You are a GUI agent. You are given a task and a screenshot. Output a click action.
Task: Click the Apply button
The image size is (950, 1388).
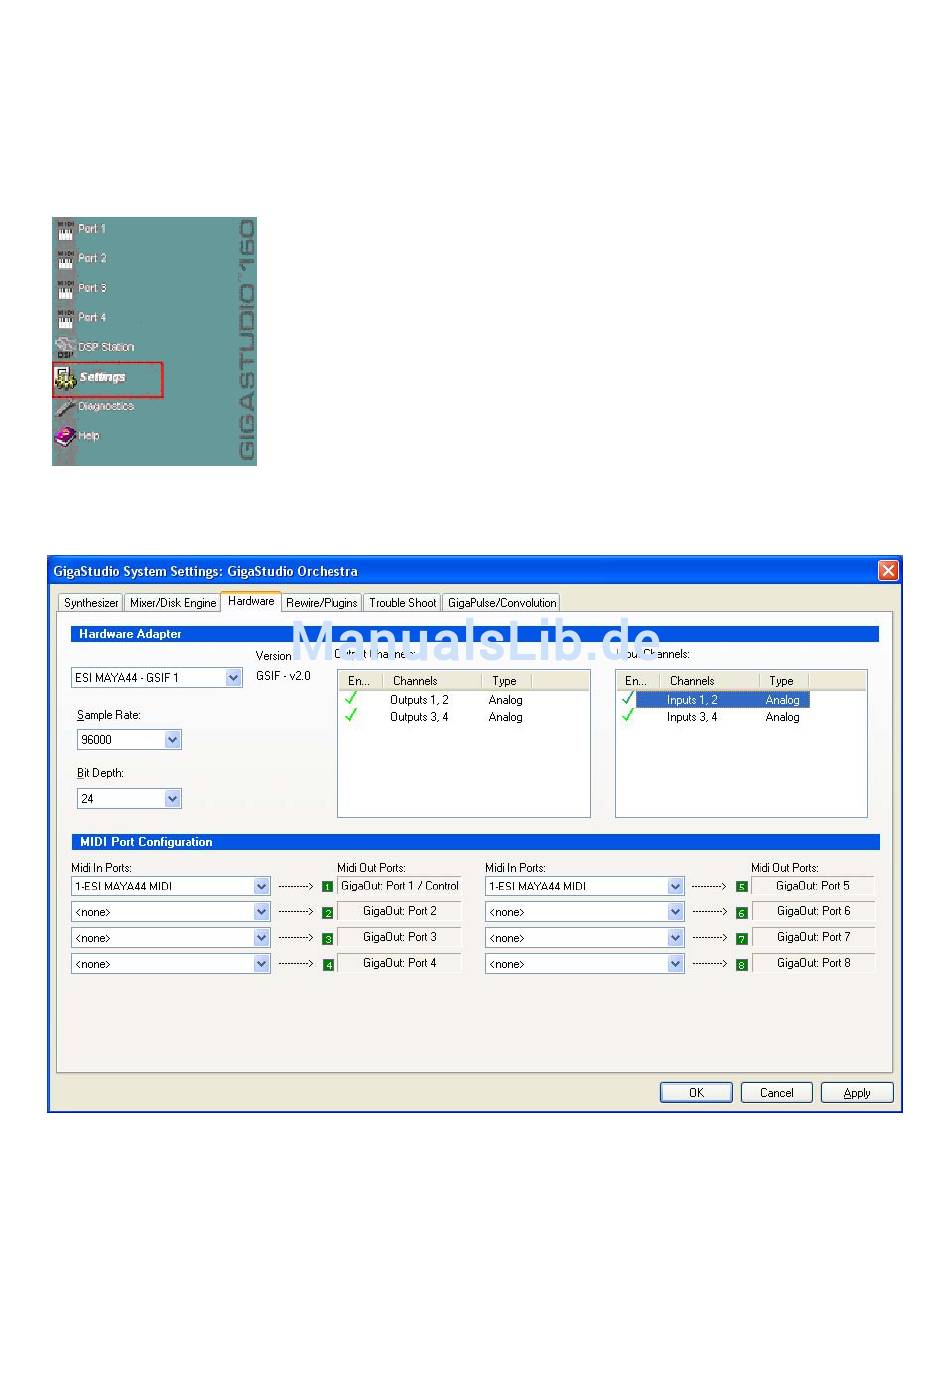pyautogui.click(x=857, y=1093)
